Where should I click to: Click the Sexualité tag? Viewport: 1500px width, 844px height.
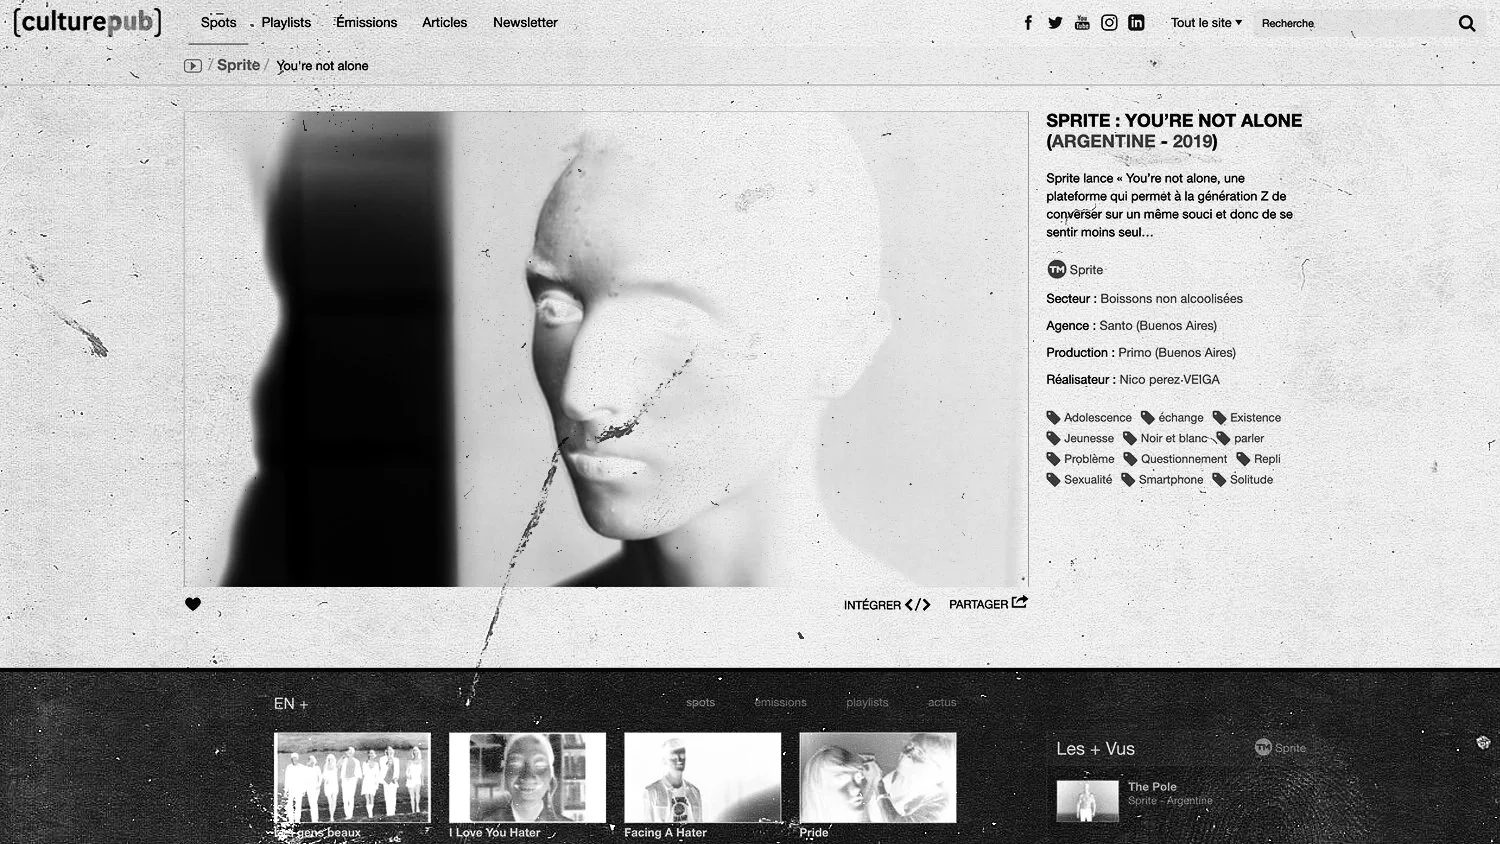(x=1079, y=480)
